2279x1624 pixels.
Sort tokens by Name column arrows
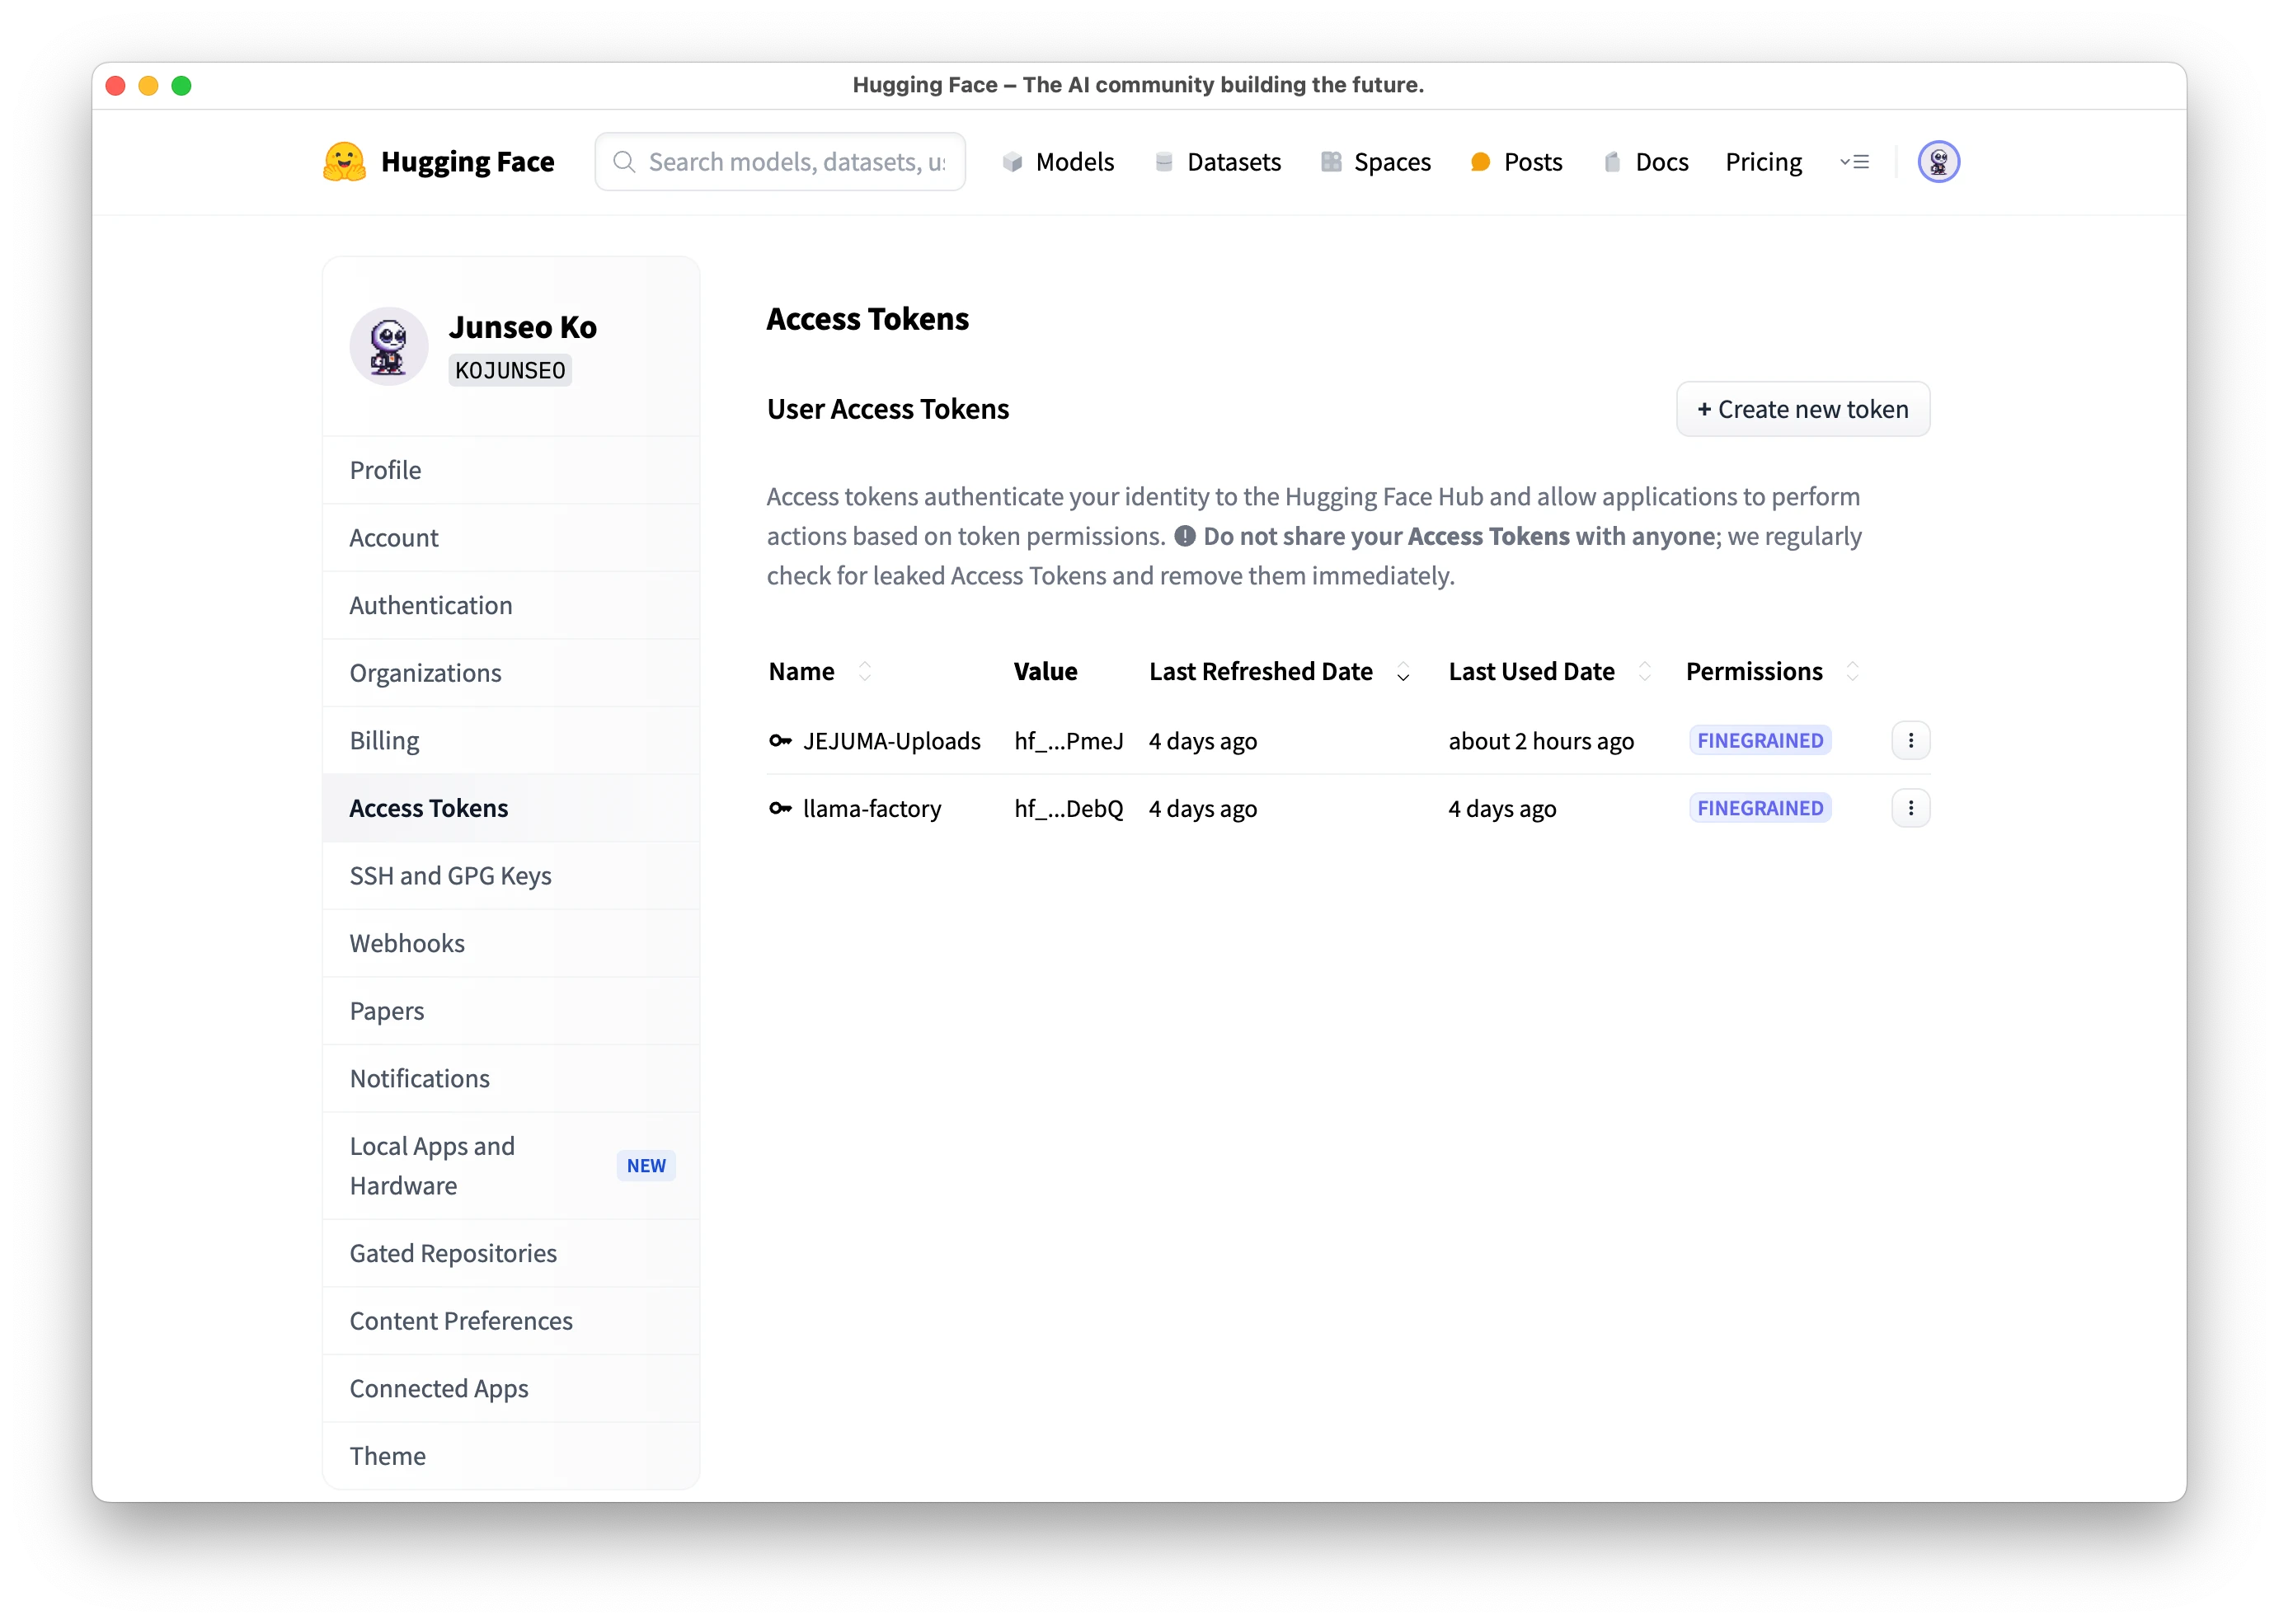tap(865, 672)
